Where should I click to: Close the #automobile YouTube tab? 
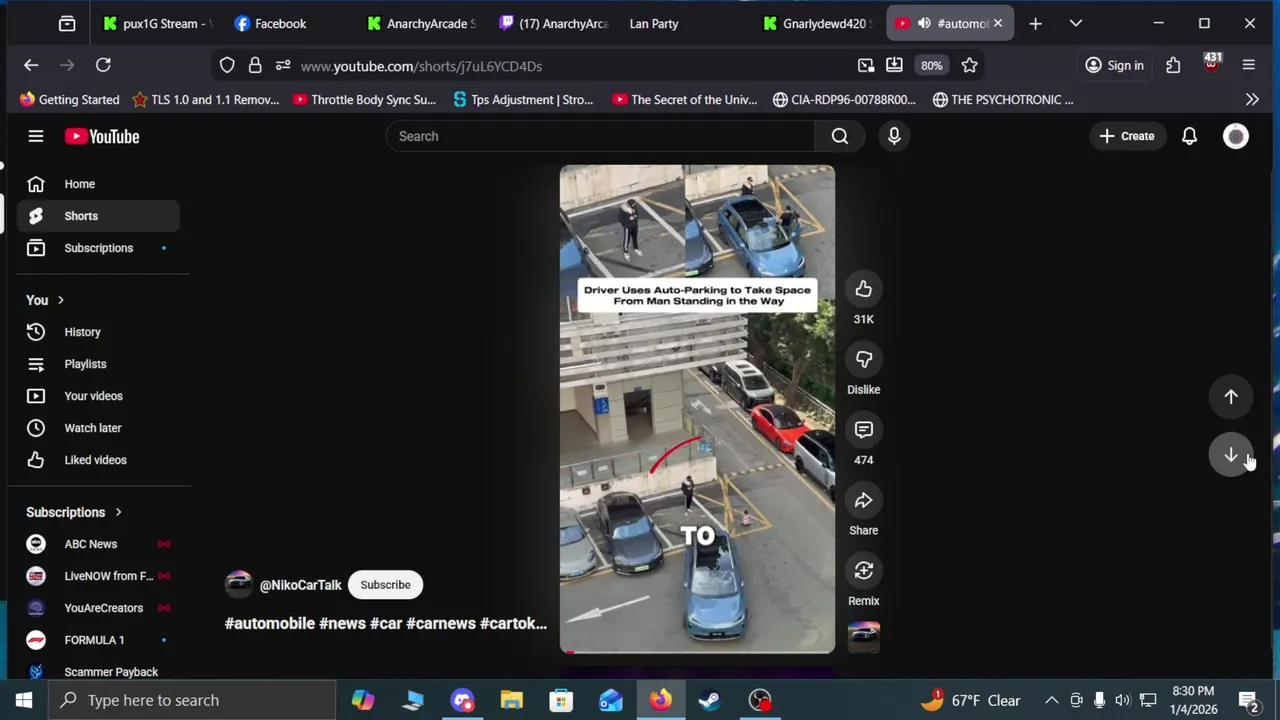(997, 23)
